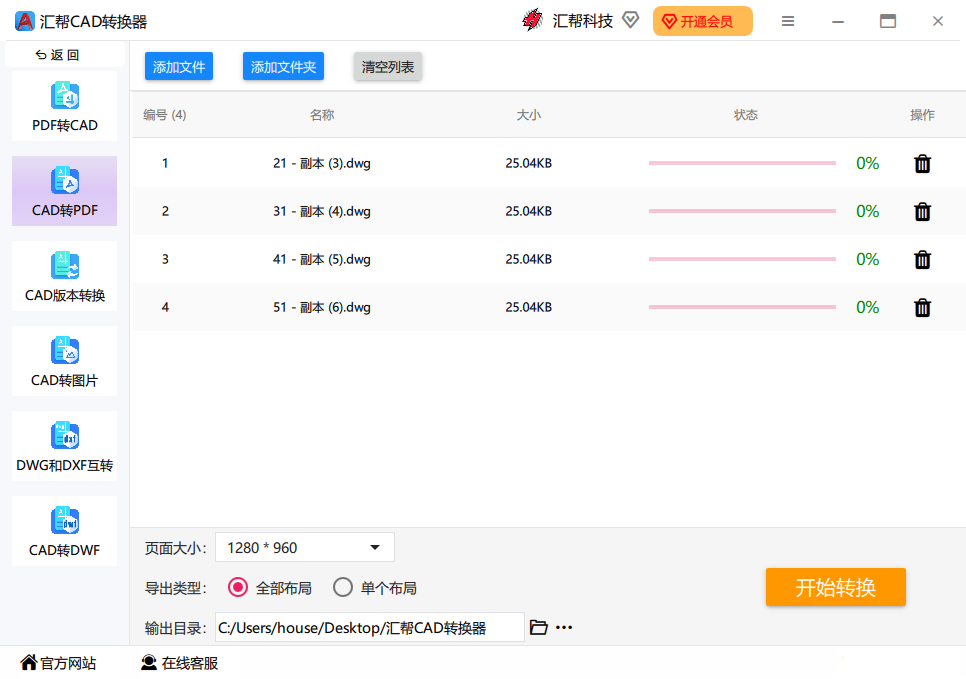Open the output folder browser icon
966x679 pixels.
539,627
